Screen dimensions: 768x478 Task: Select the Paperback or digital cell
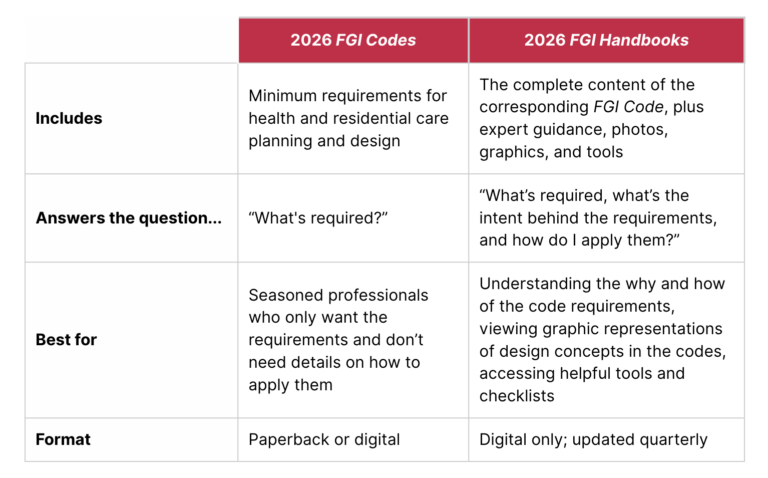(353, 439)
